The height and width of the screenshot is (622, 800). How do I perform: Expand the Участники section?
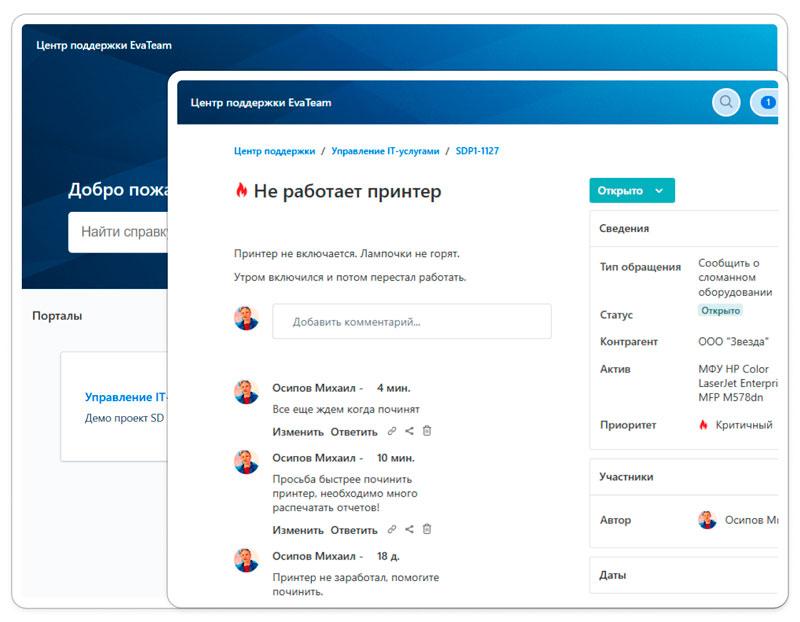pyautogui.click(x=624, y=476)
